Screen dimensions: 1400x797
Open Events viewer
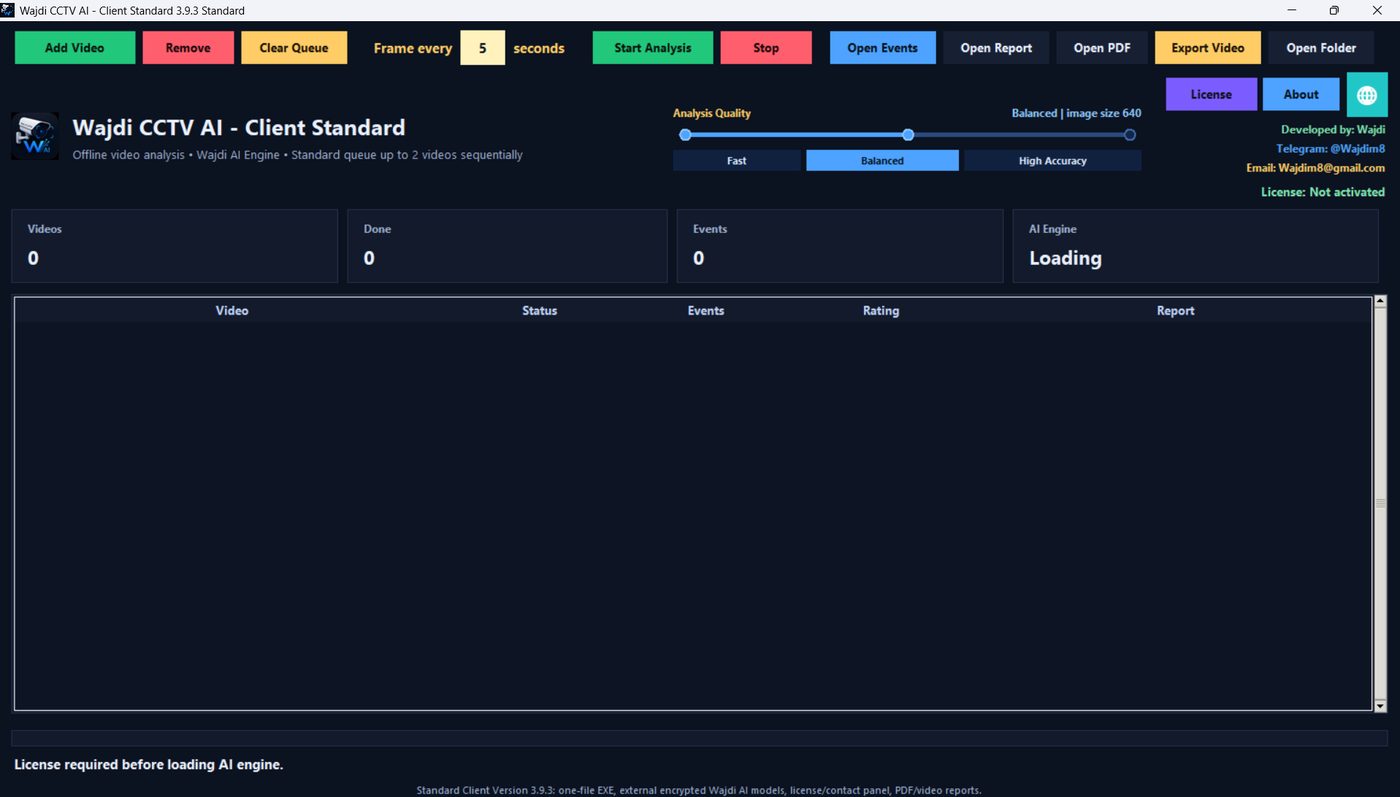[883, 48]
